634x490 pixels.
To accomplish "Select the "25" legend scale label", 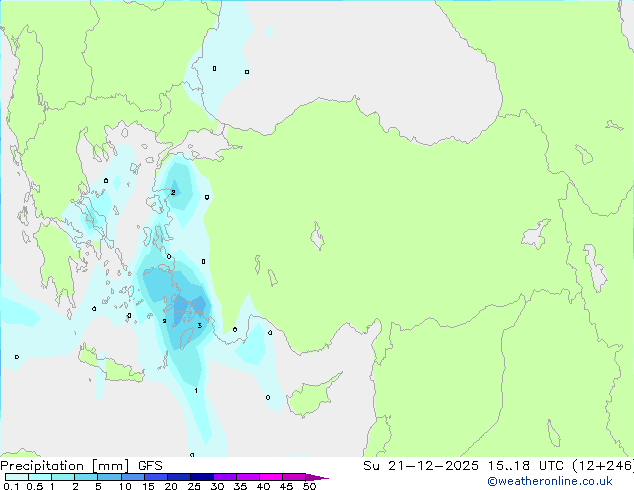I will point(194,486).
